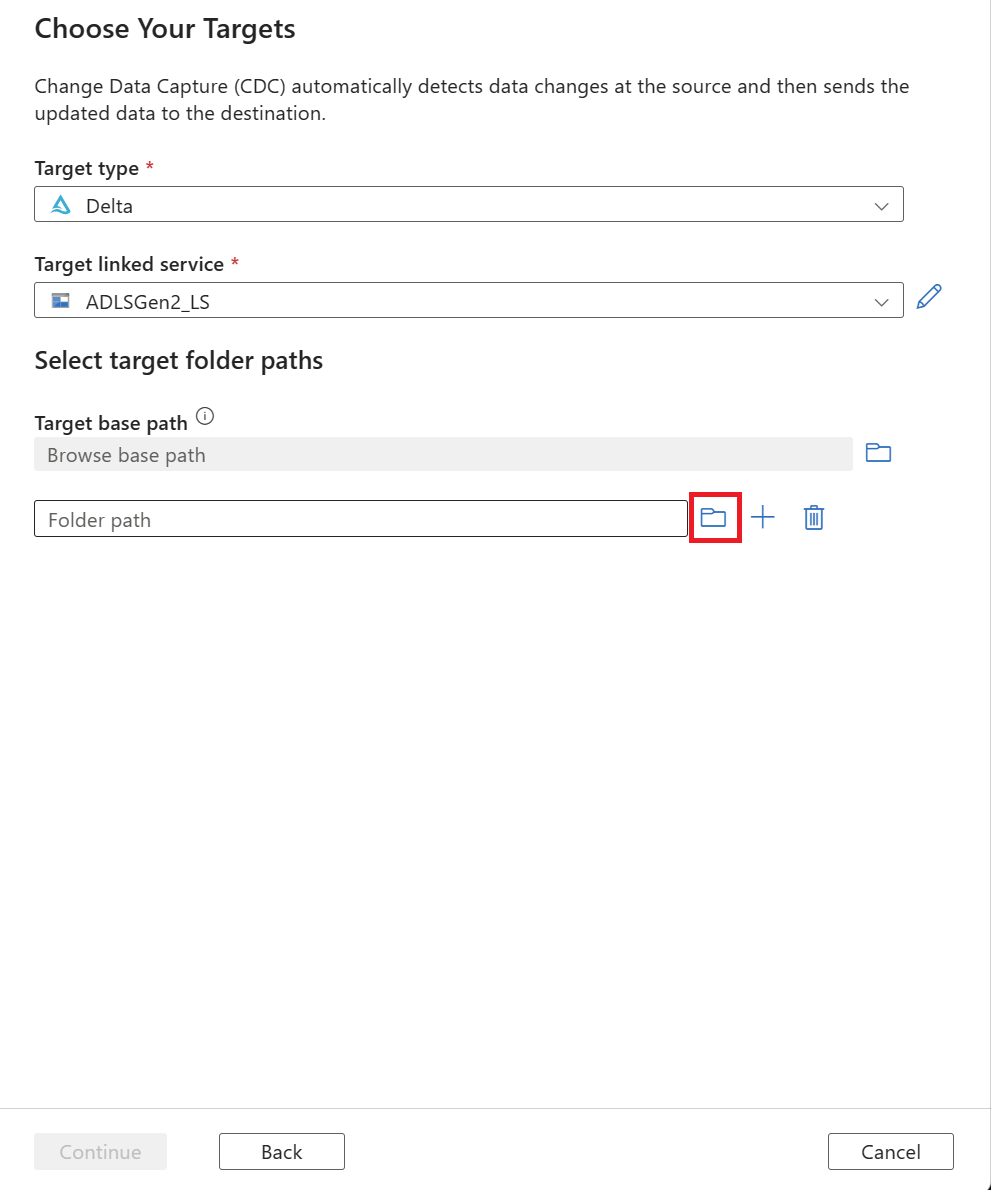Go back with the Back button
This screenshot has width=991, height=1190.
[x=281, y=1151]
